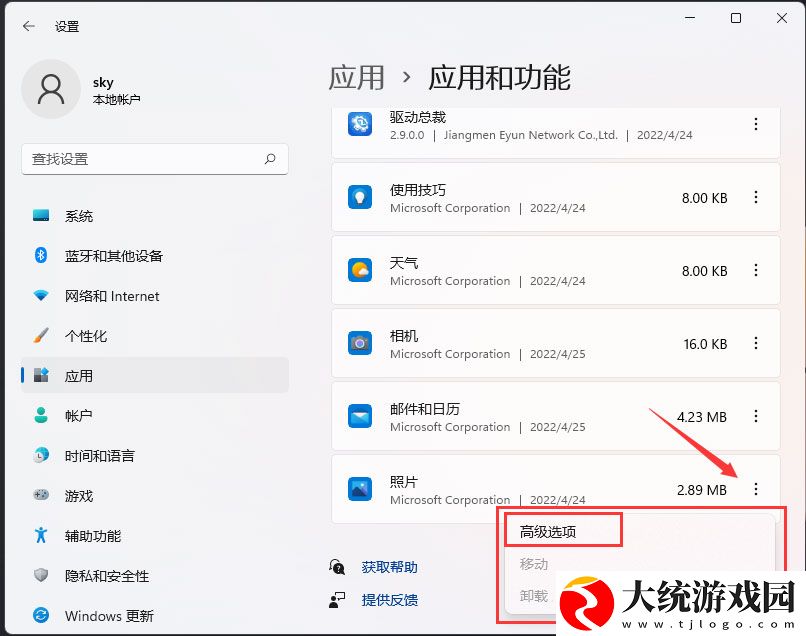Click the 本地帐户 label under sky
The image size is (806, 636).
pyautogui.click(x=117, y=99)
